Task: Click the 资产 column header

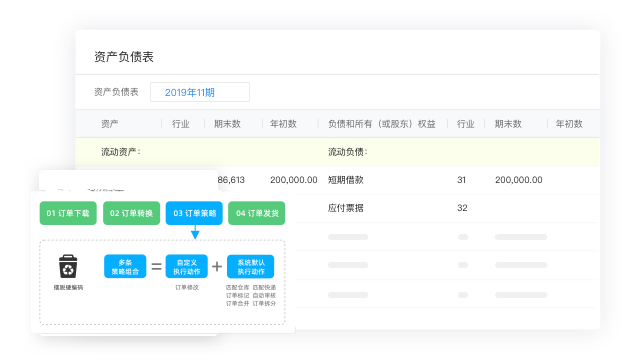Action: coord(110,124)
